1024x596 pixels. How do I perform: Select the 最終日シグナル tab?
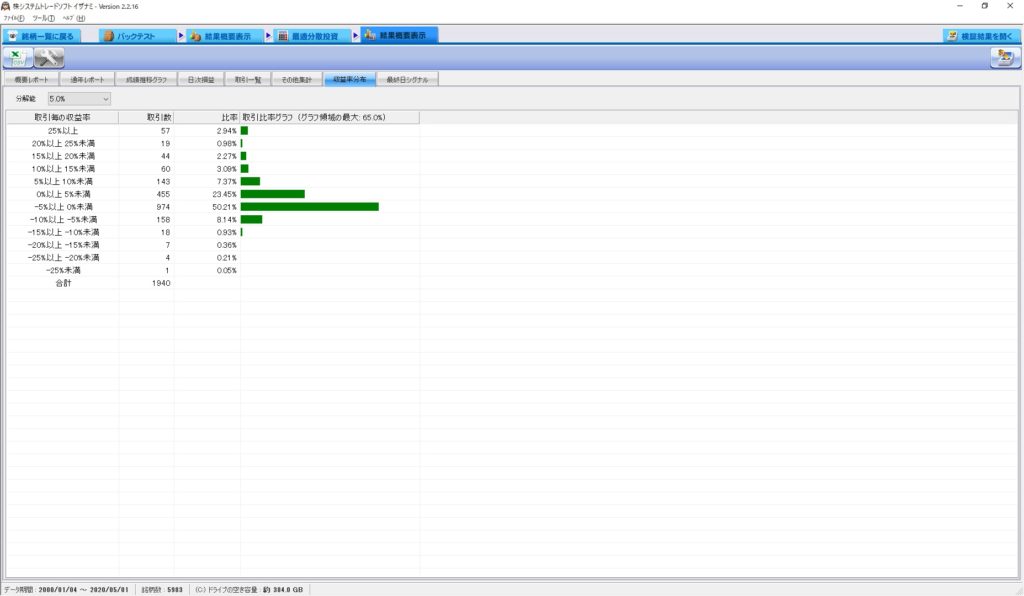[x=407, y=79]
